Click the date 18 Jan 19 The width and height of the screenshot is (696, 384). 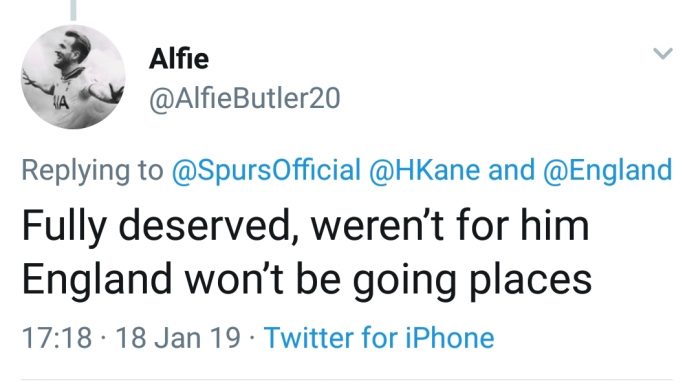[x=178, y=338]
